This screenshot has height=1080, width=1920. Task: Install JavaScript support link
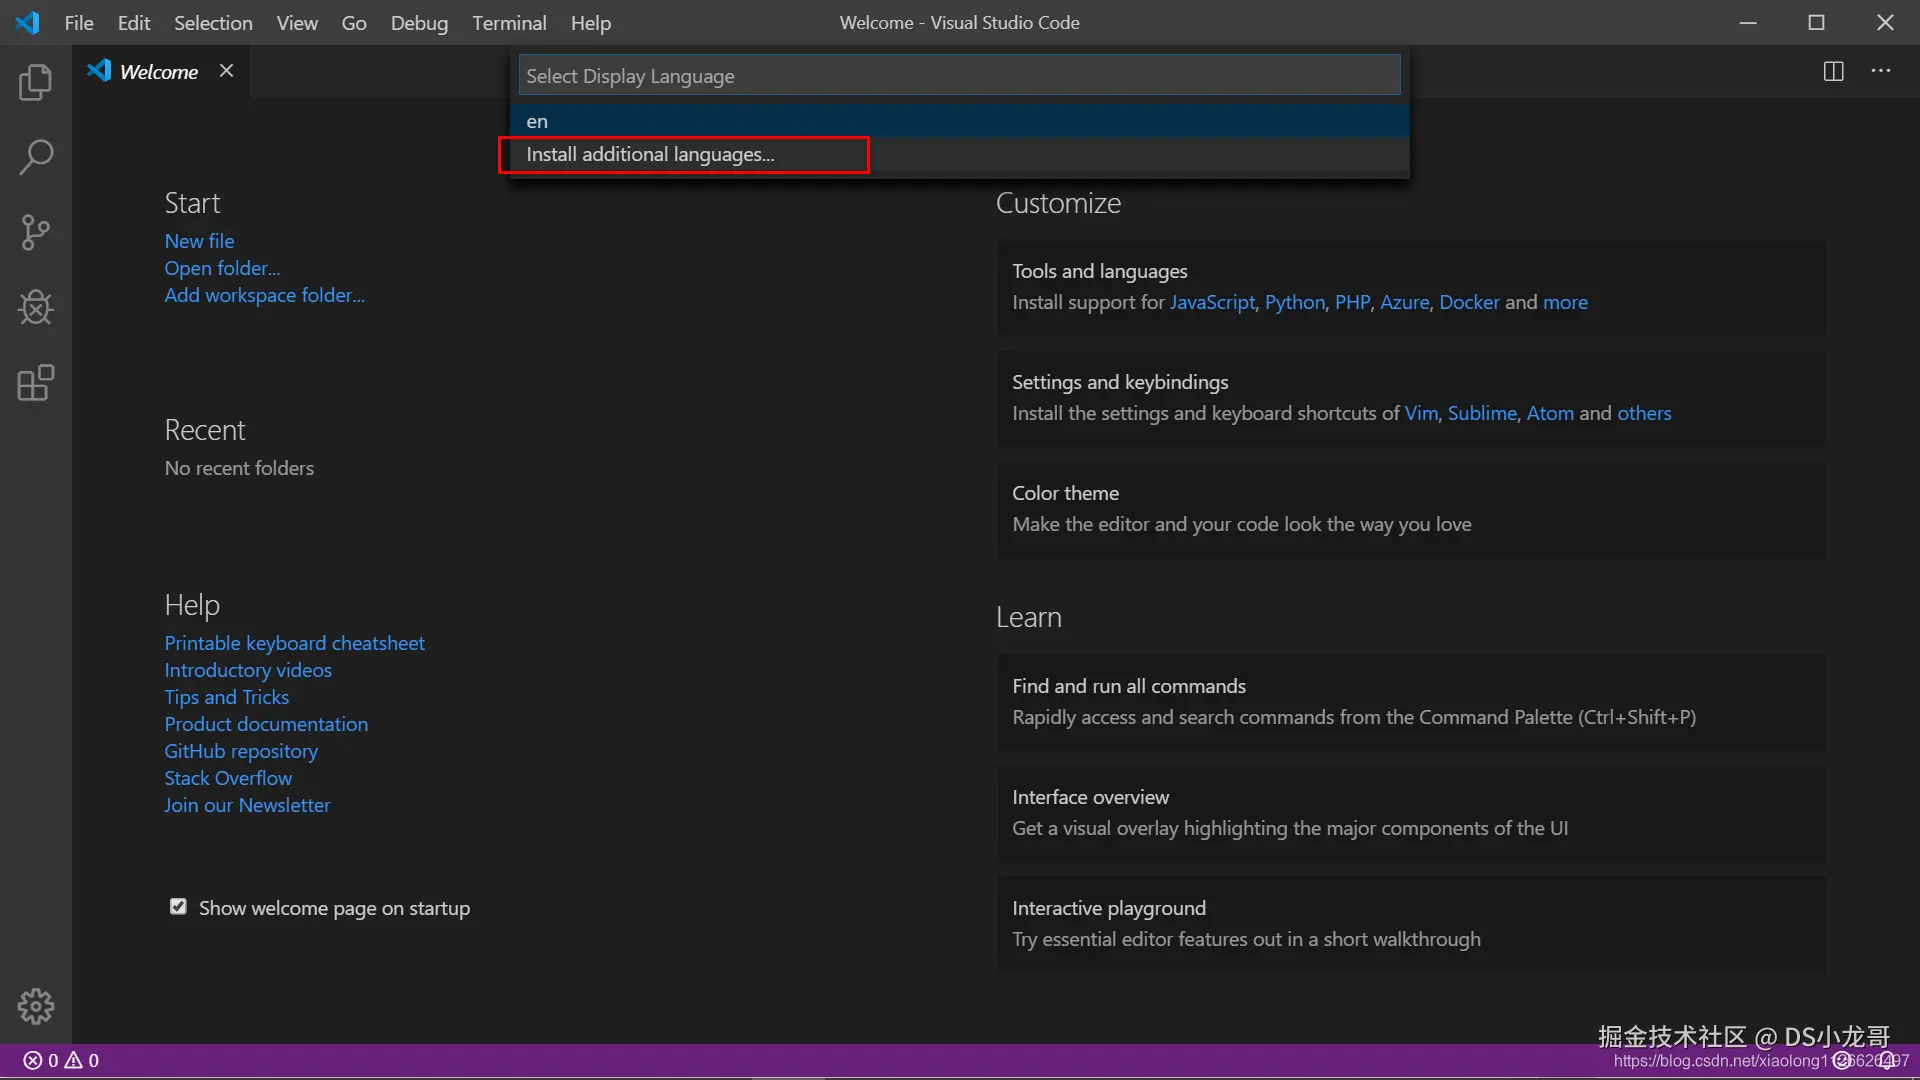[x=1212, y=302]
